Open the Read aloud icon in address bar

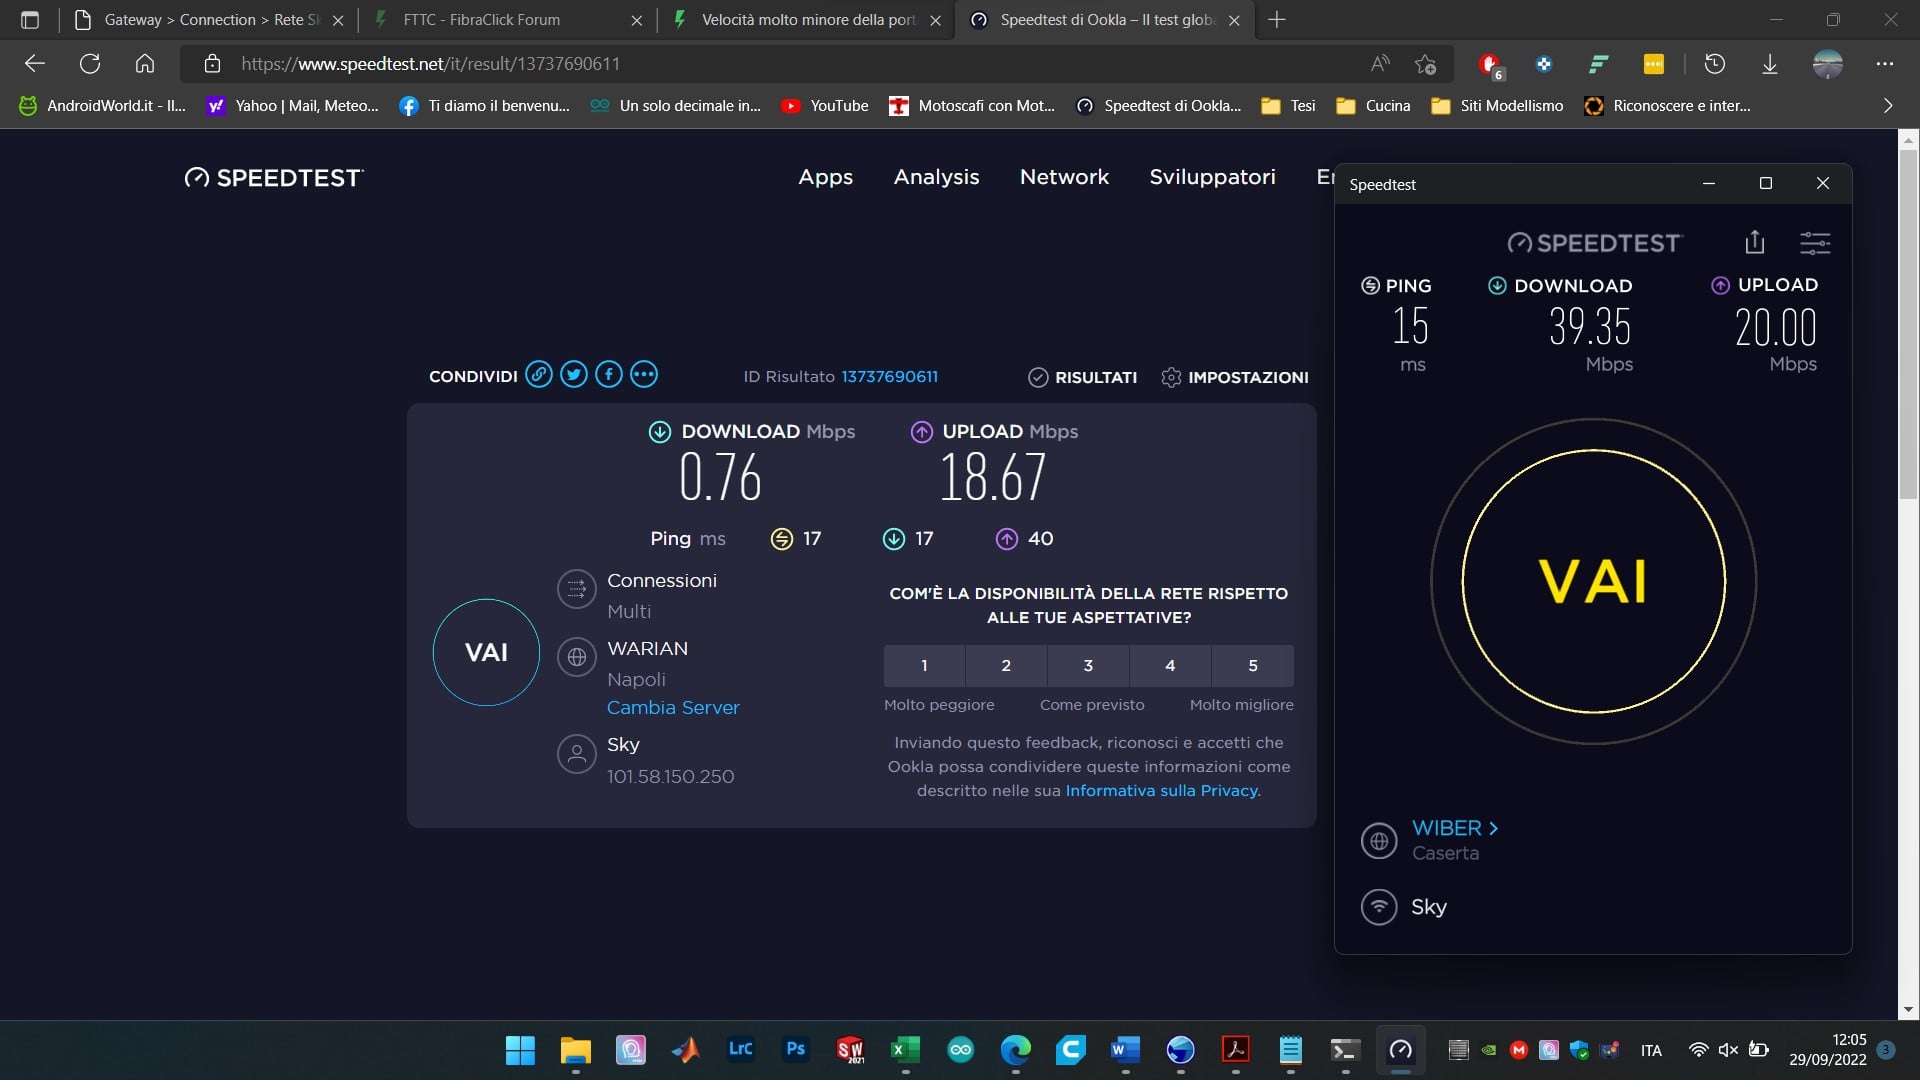(1380, 64)
